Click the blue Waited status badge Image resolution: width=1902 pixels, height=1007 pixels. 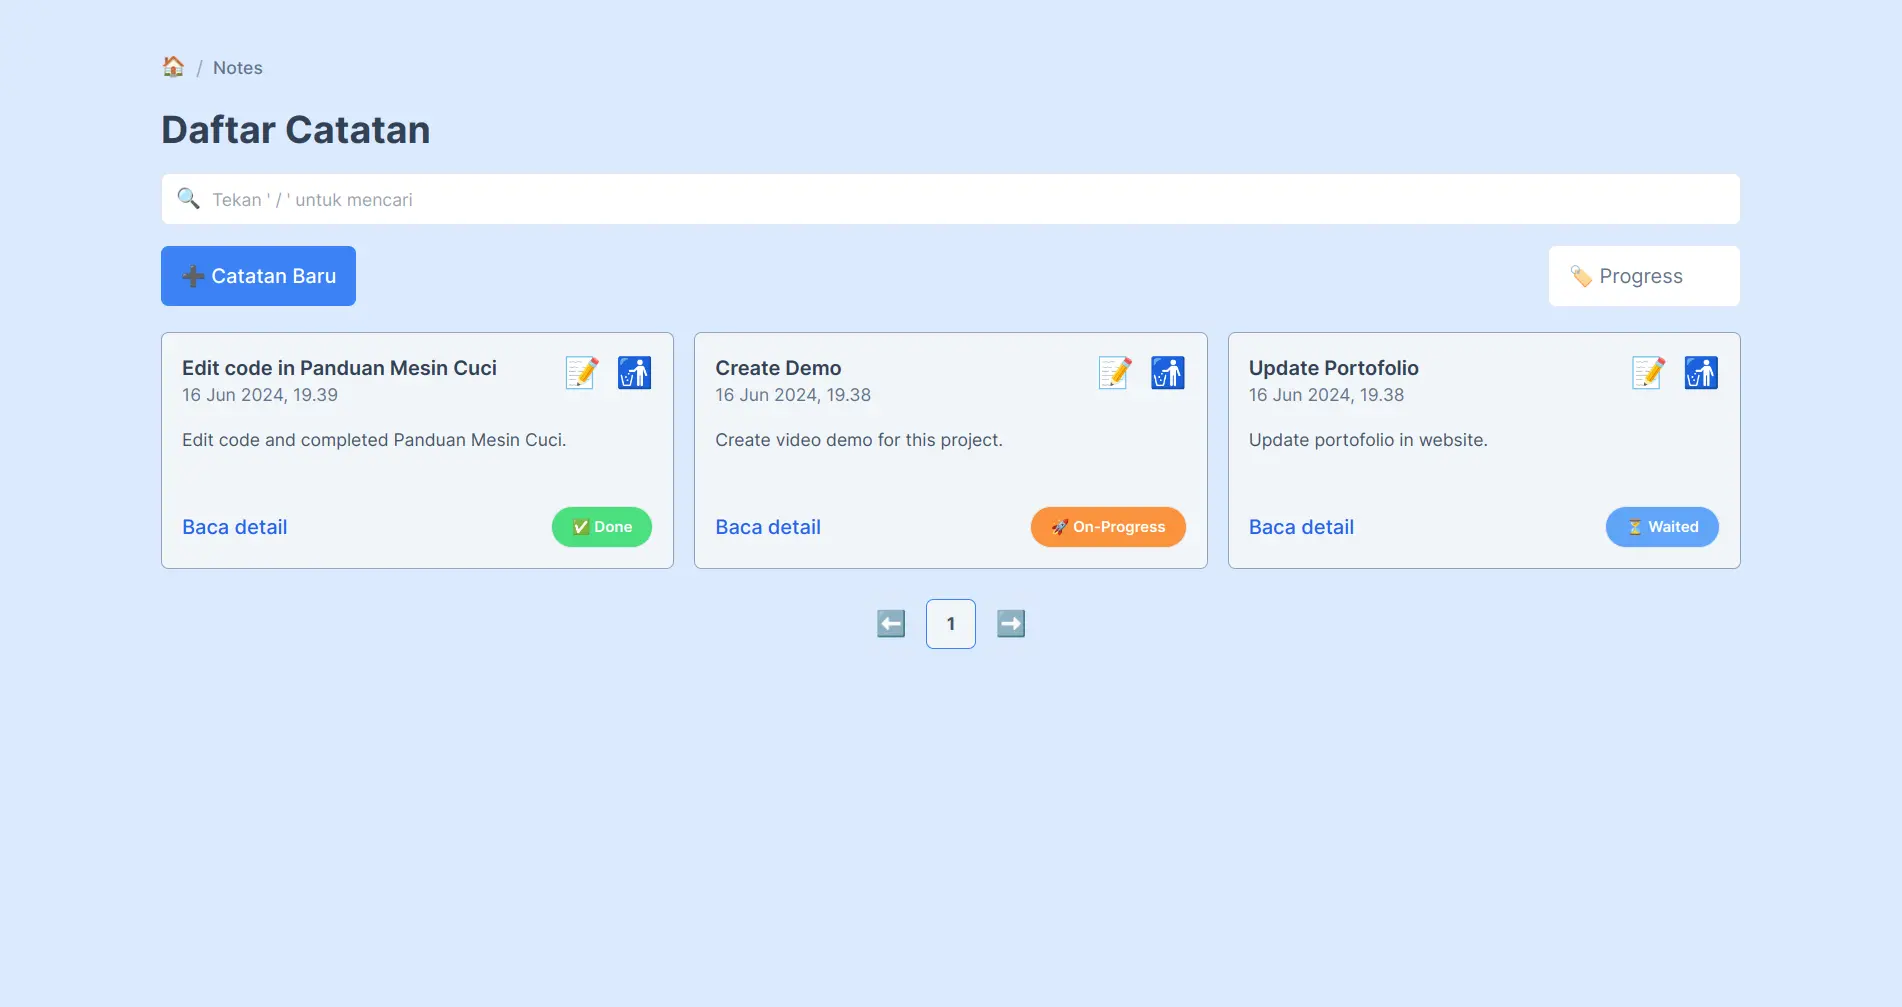1661,527
